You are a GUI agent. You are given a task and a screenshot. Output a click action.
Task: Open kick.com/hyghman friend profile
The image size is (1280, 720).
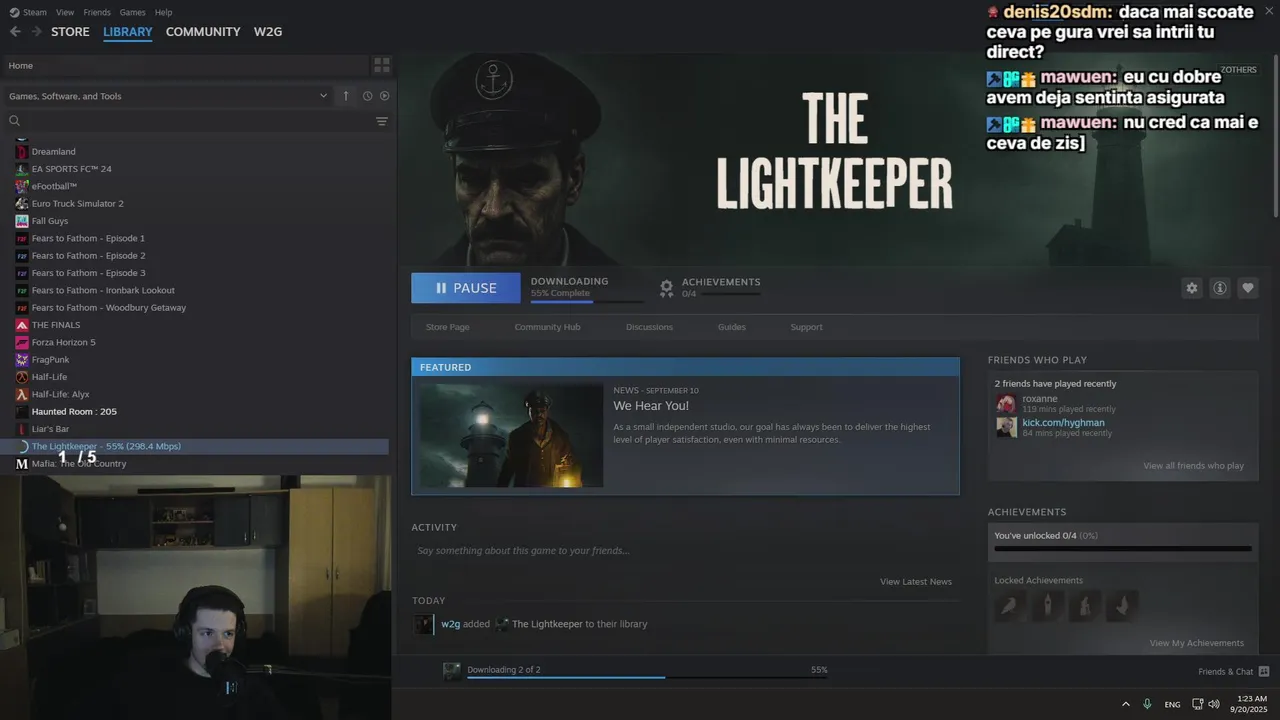coord(1063,423)
